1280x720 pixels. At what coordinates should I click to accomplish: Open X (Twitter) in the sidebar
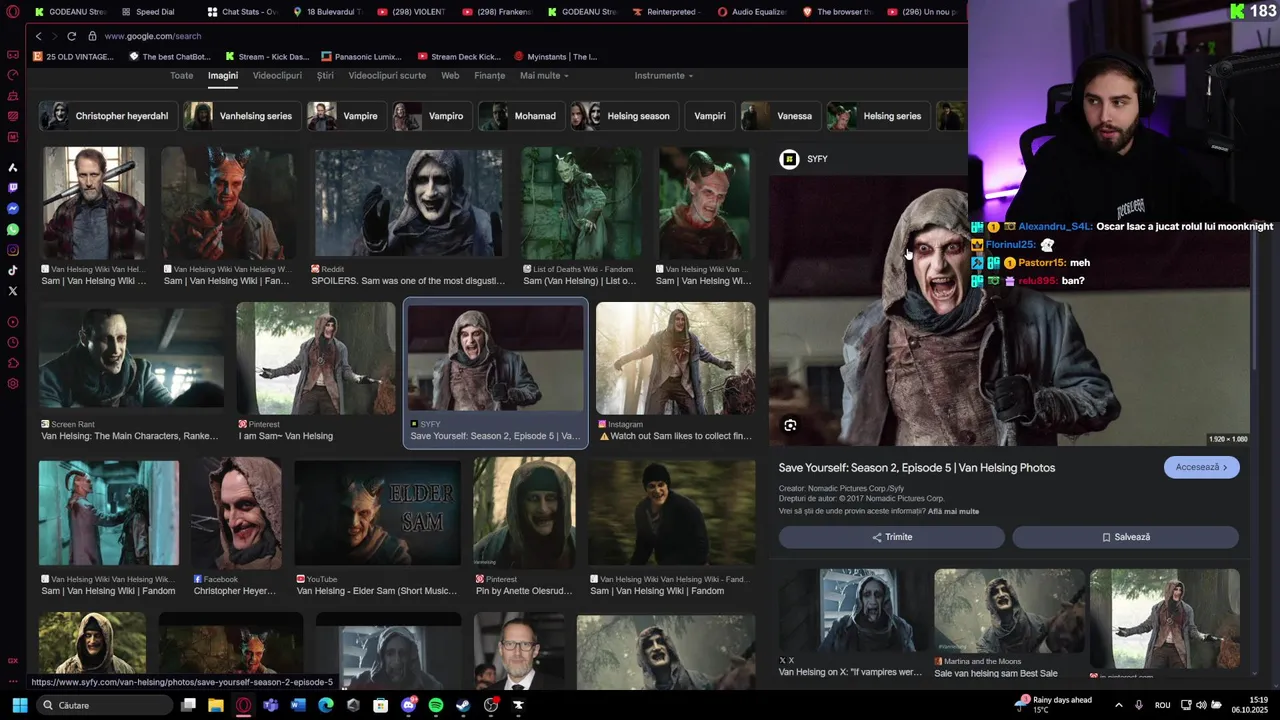(13, 291)
